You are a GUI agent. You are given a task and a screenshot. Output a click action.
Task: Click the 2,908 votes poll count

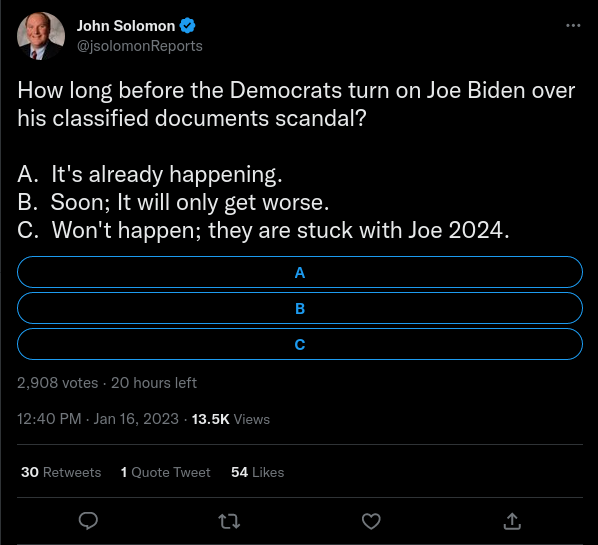point(58,383)
